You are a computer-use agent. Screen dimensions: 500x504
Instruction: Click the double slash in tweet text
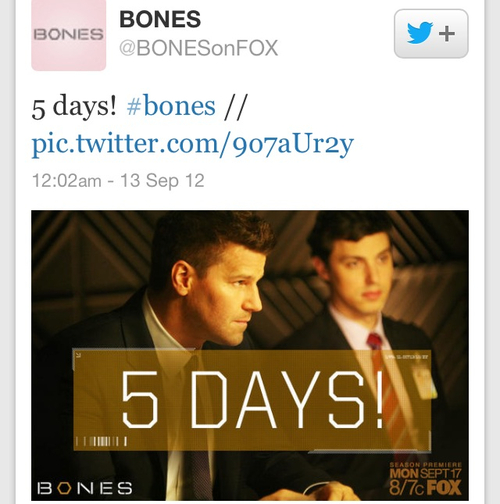coord(236,107)
